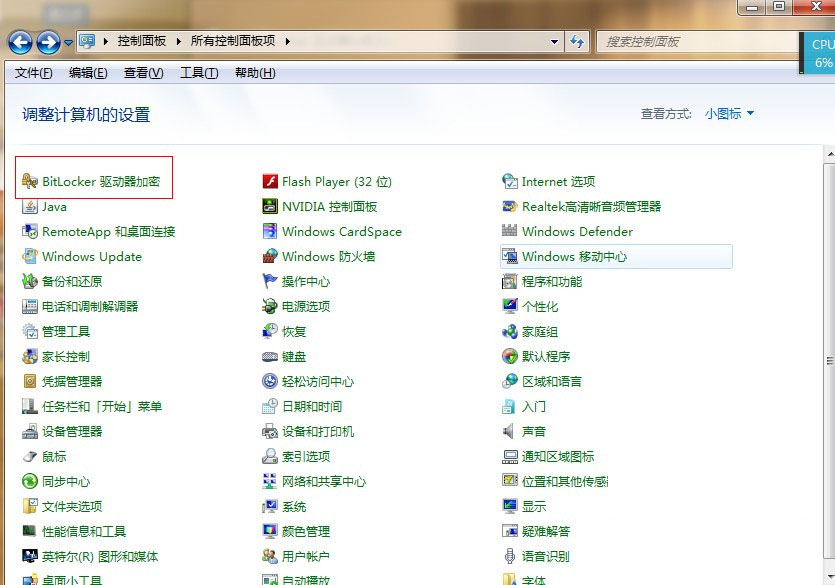Viewport: 835px width, 585px height.
Task: Open the 帮助(H) menu
Action: 255,73
